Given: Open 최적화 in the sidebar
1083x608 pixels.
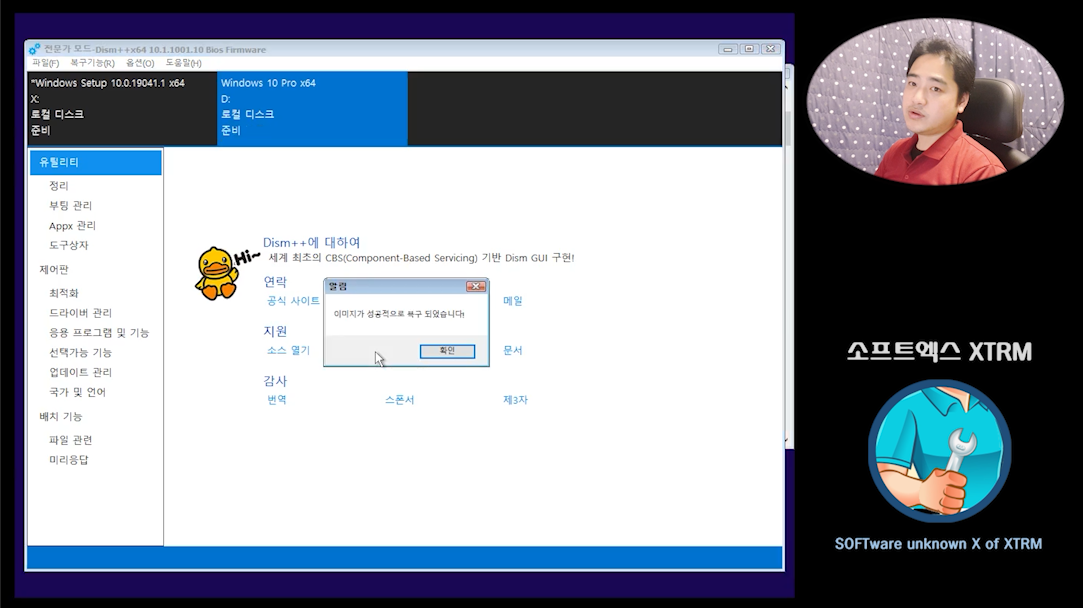Looking at the screenshot, I should click(64, 293).
